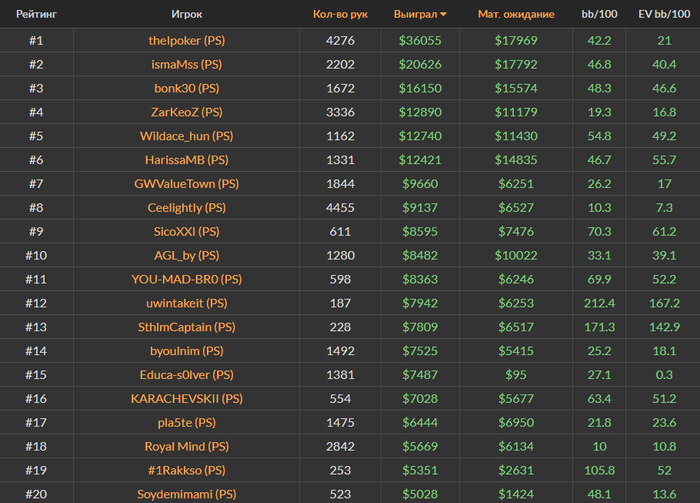The height and width of the screenshot is (503, 700).
Task: Open bonk30 (PS) player link
Action: pos(187,88)
